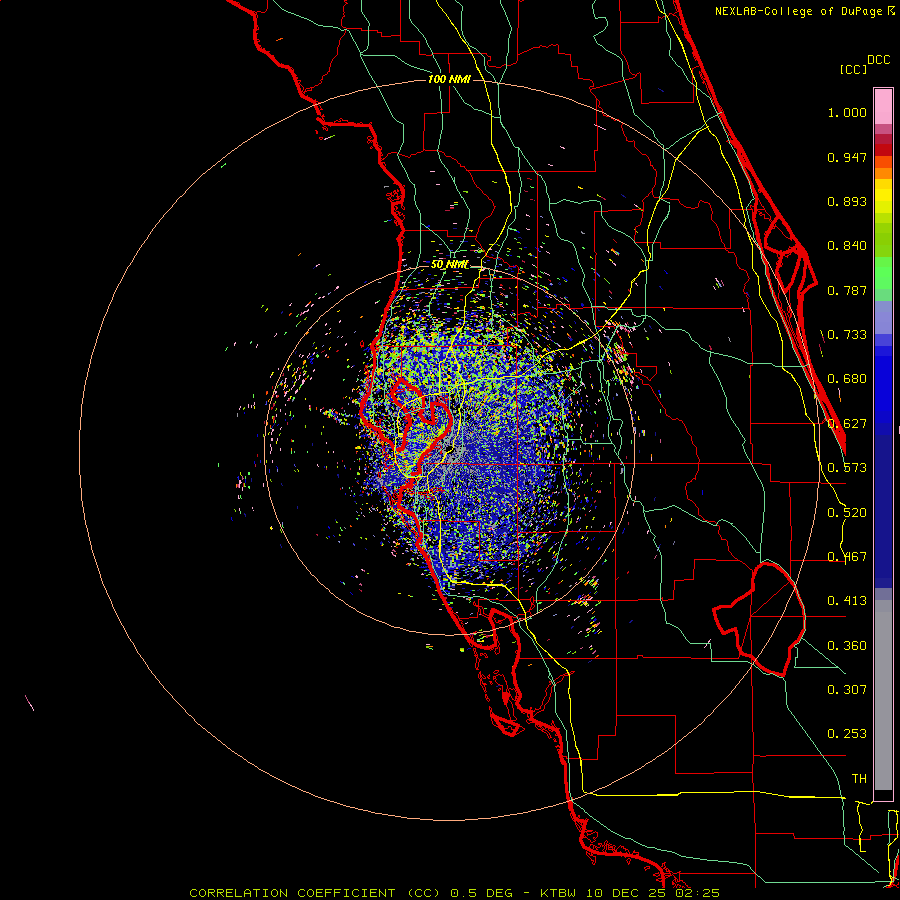Viewport: 900px width, 900px height.
Task: Click the KTBW station identifier
Action: 557,893
